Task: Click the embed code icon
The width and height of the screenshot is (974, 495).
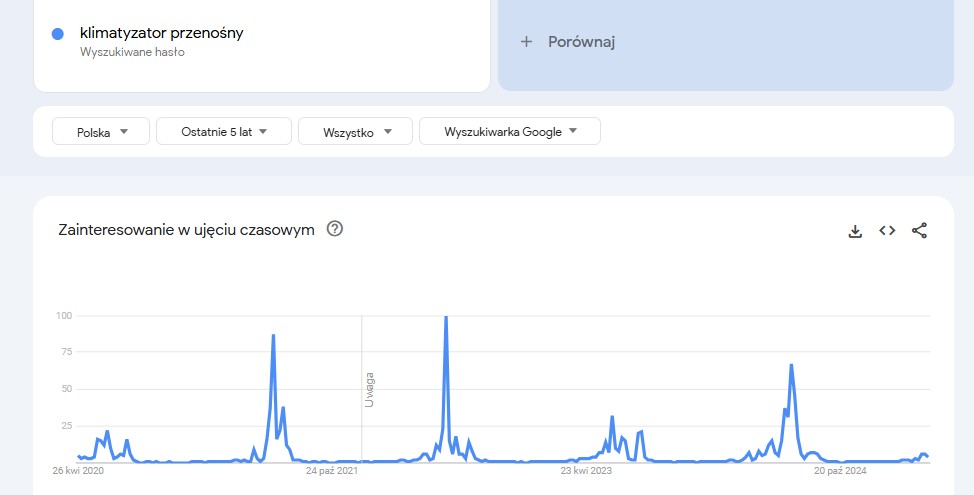Action: [887, 231]
